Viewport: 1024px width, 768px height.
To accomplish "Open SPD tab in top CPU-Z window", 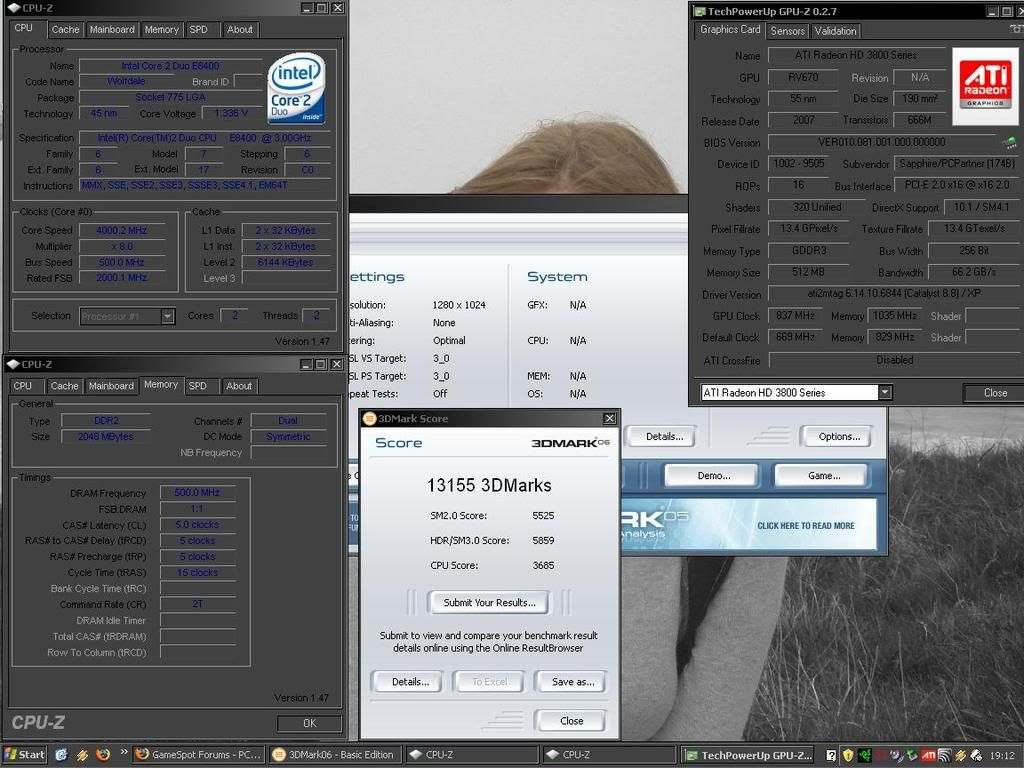I will click(199, 29).
